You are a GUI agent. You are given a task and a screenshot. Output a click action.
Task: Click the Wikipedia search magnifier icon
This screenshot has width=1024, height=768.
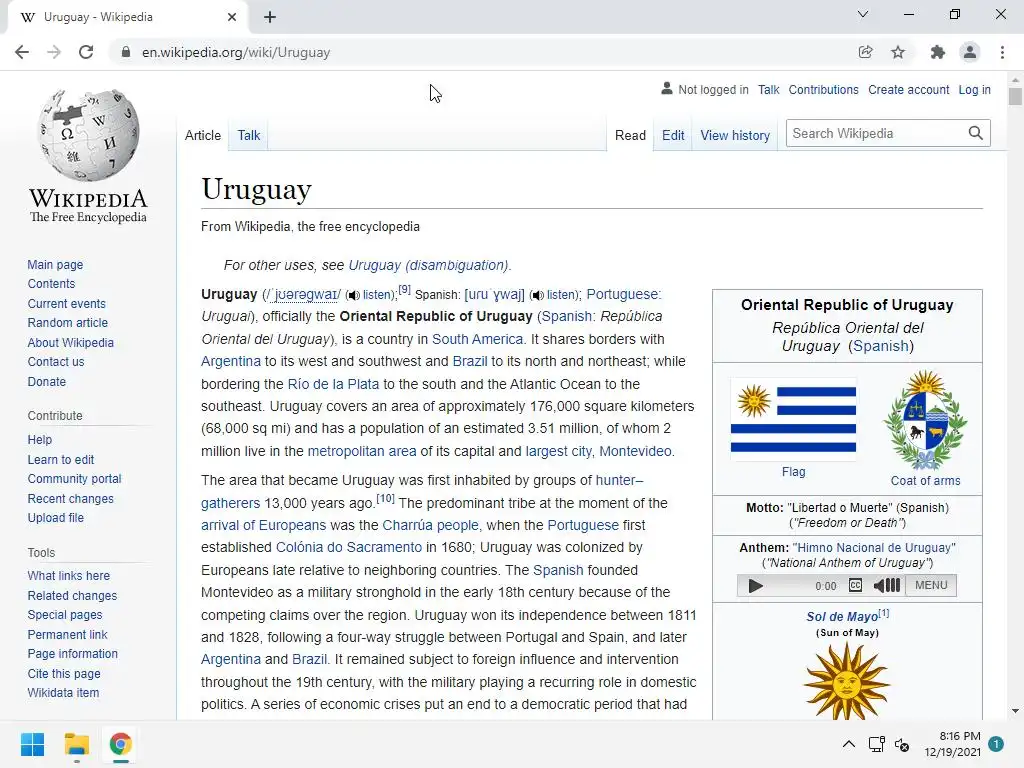(976, 133)
